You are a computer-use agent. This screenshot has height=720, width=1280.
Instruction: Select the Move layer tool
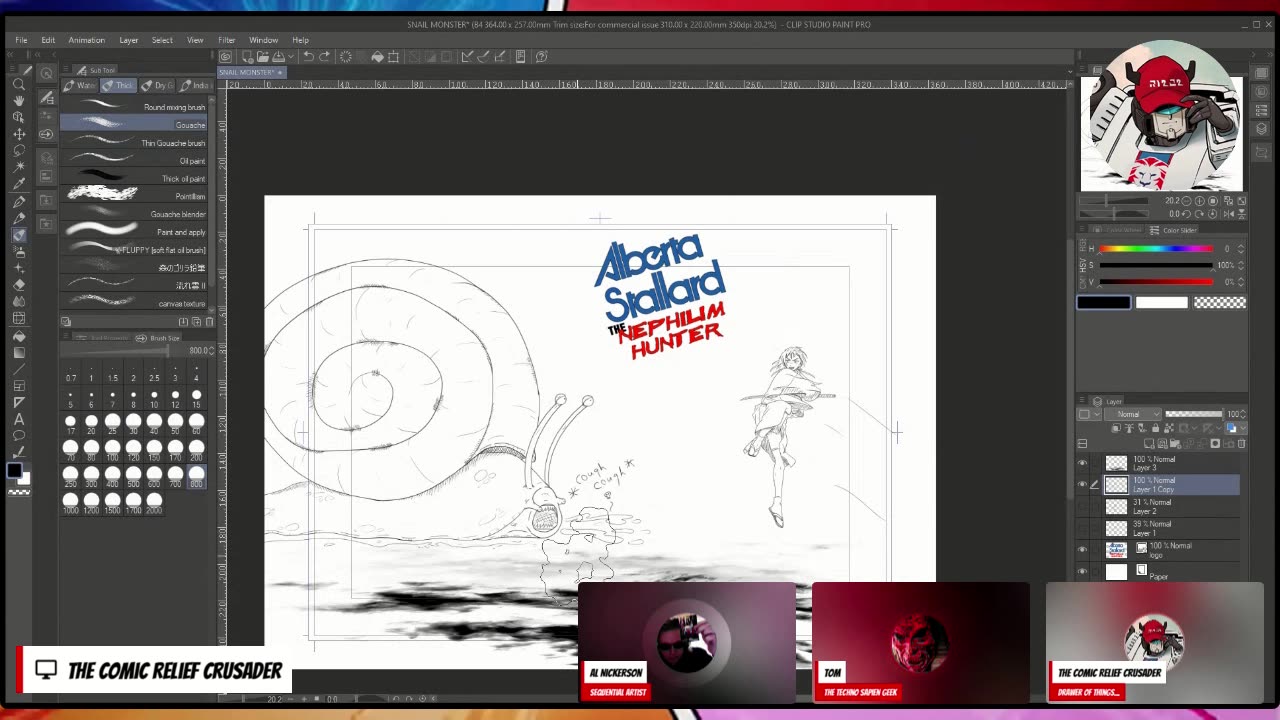19,134
